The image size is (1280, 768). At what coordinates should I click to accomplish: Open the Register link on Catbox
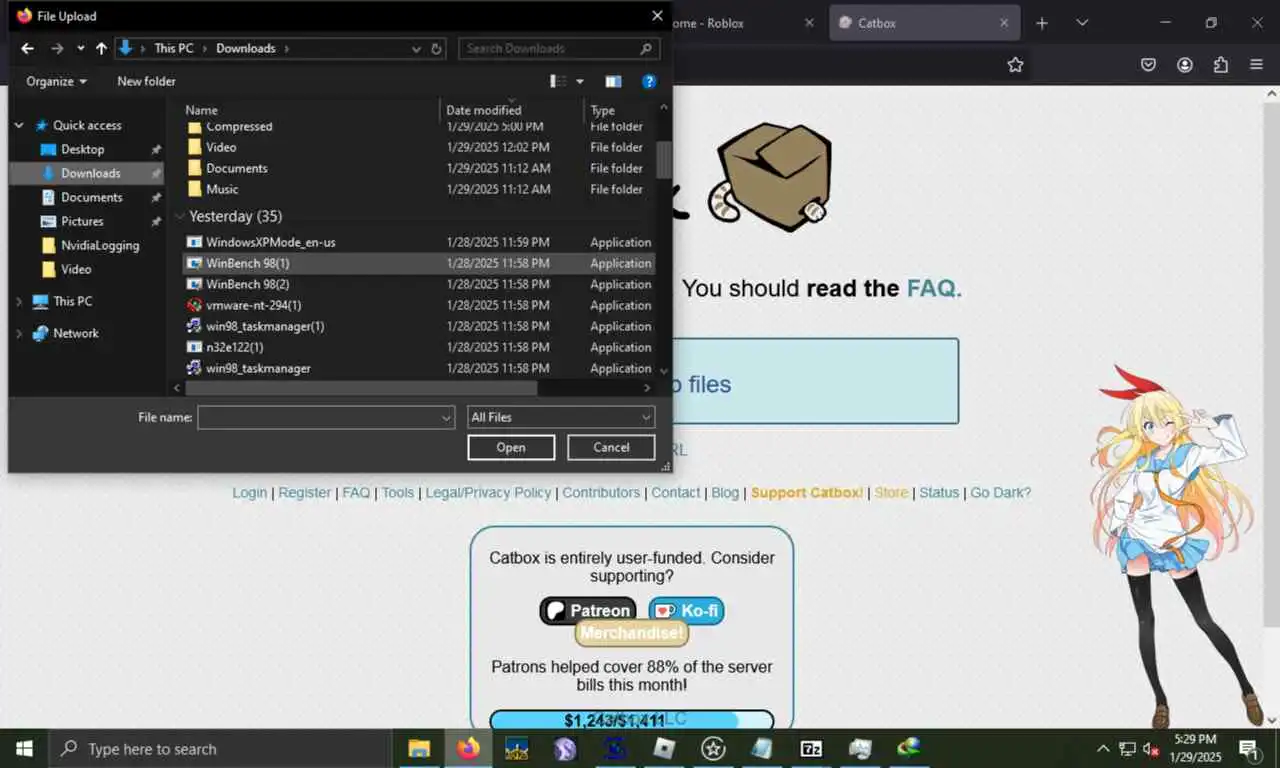point(304,493)
